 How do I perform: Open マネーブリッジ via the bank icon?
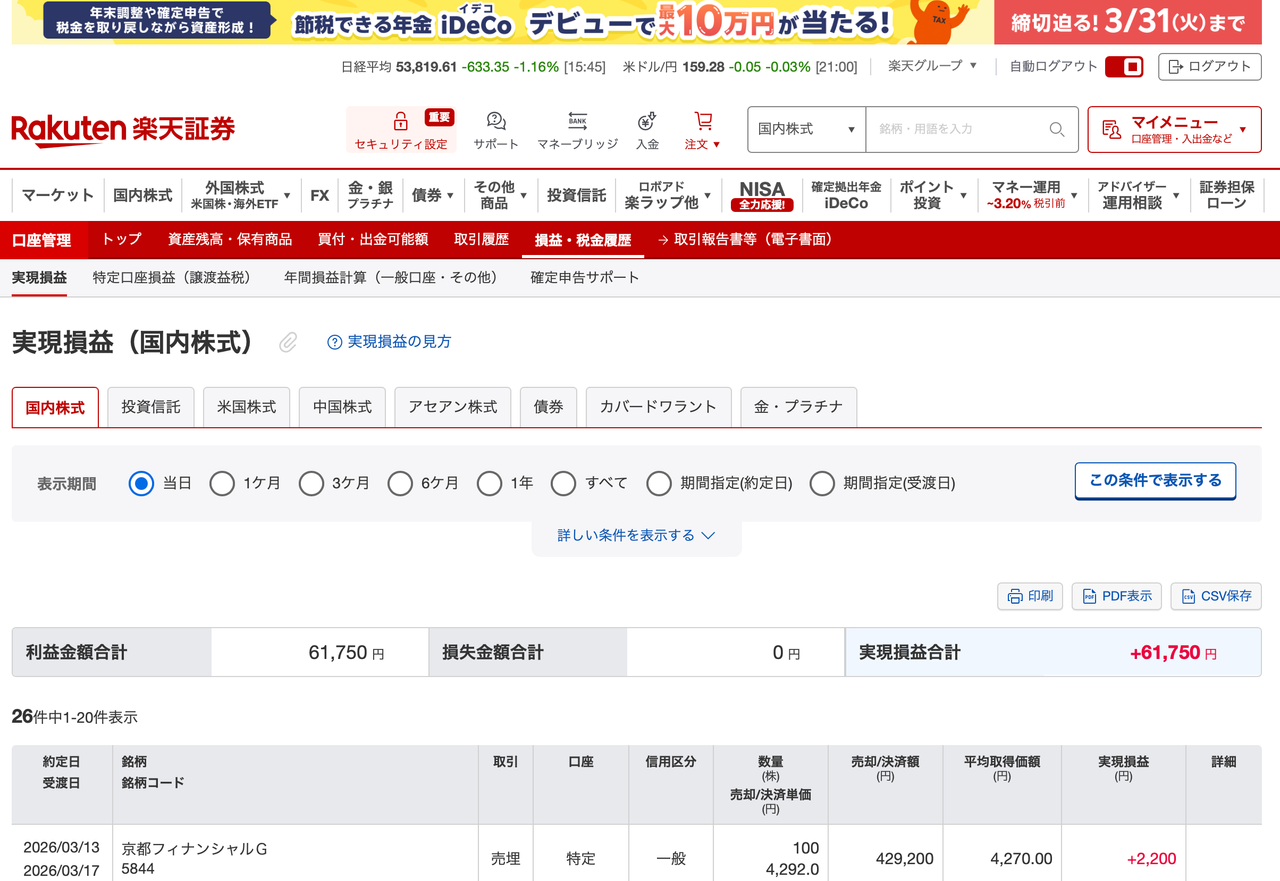point(577,120)
